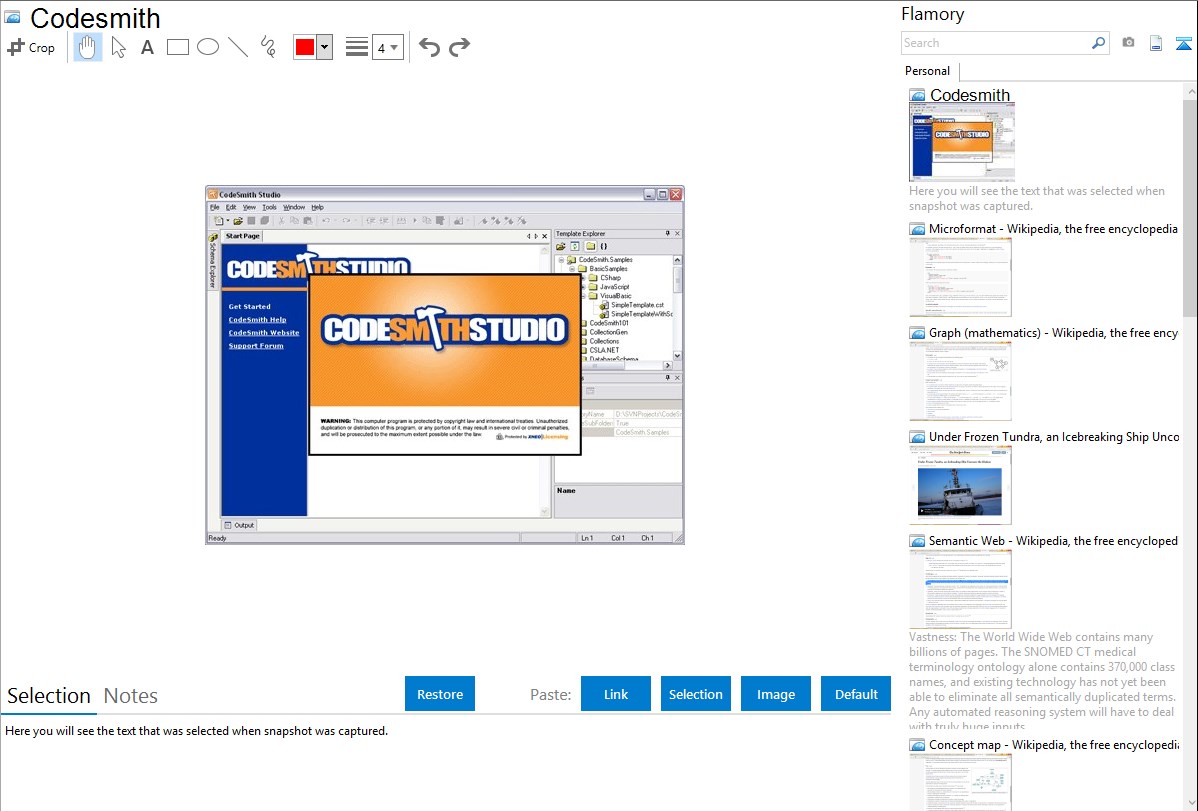Open the Microformat snapshot thumbnail
1198x811 pixels.
(960, 277)
